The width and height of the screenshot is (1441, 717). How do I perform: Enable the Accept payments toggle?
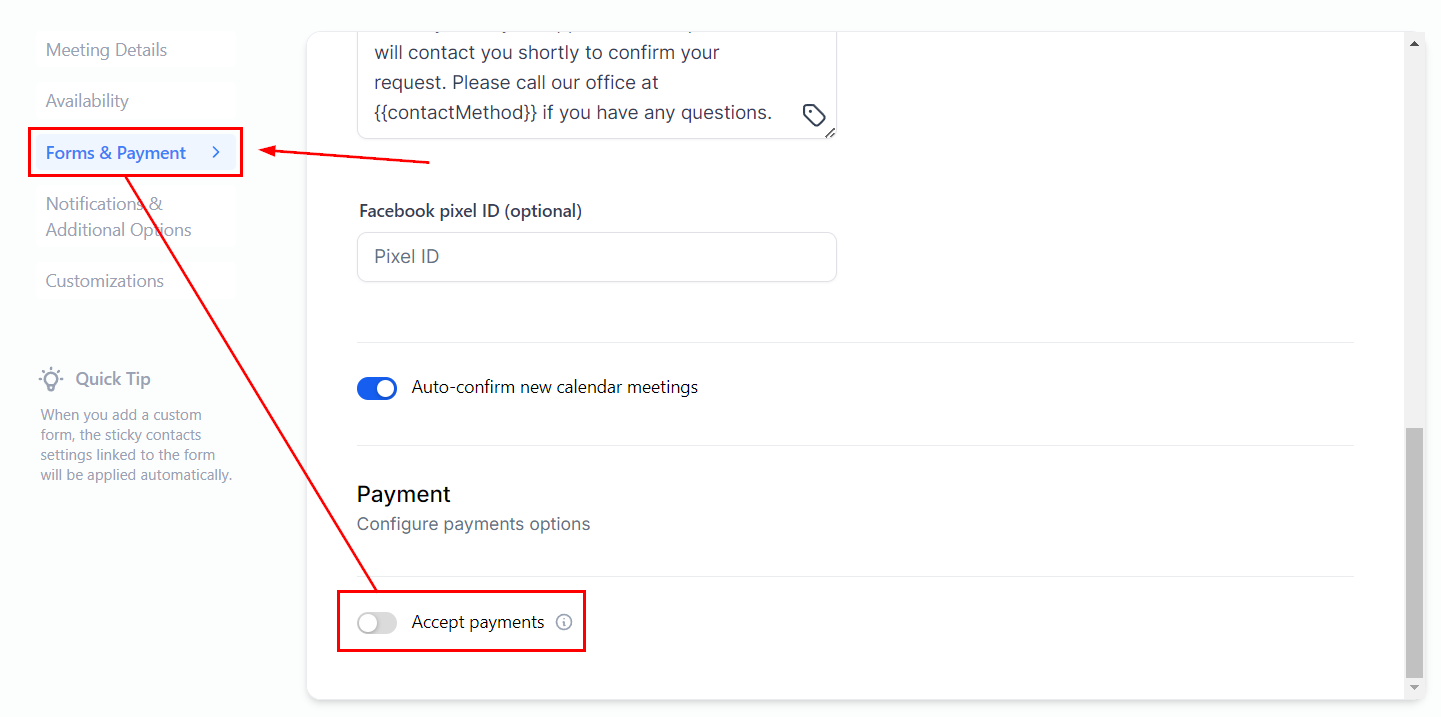point(377,623)
